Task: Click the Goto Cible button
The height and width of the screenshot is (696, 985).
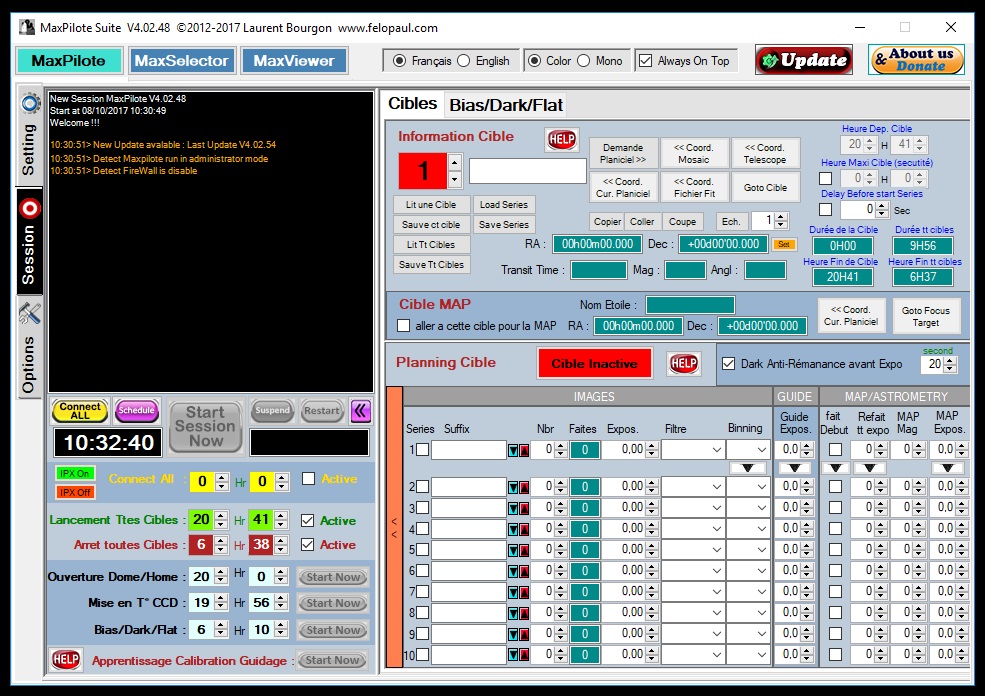Action: pos(765,187)
